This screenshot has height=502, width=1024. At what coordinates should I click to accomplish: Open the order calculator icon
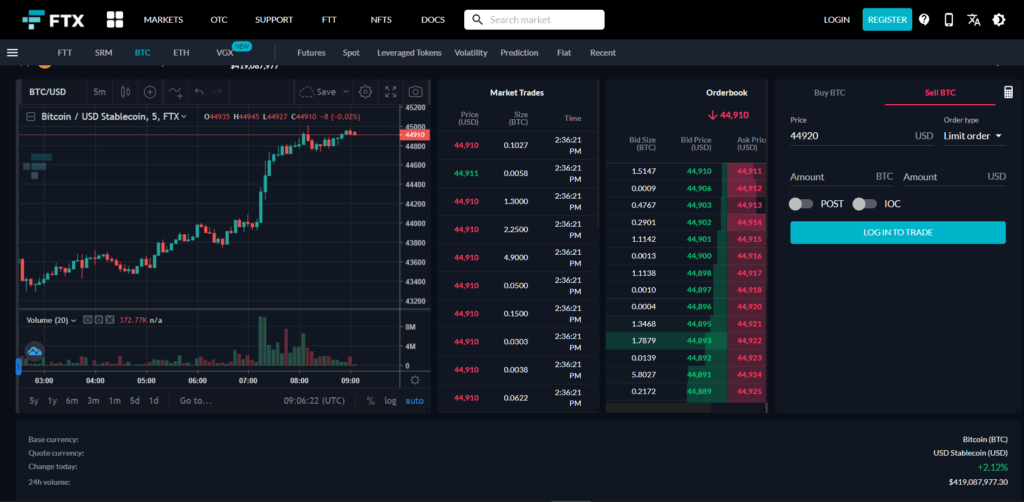(1008, 92)
